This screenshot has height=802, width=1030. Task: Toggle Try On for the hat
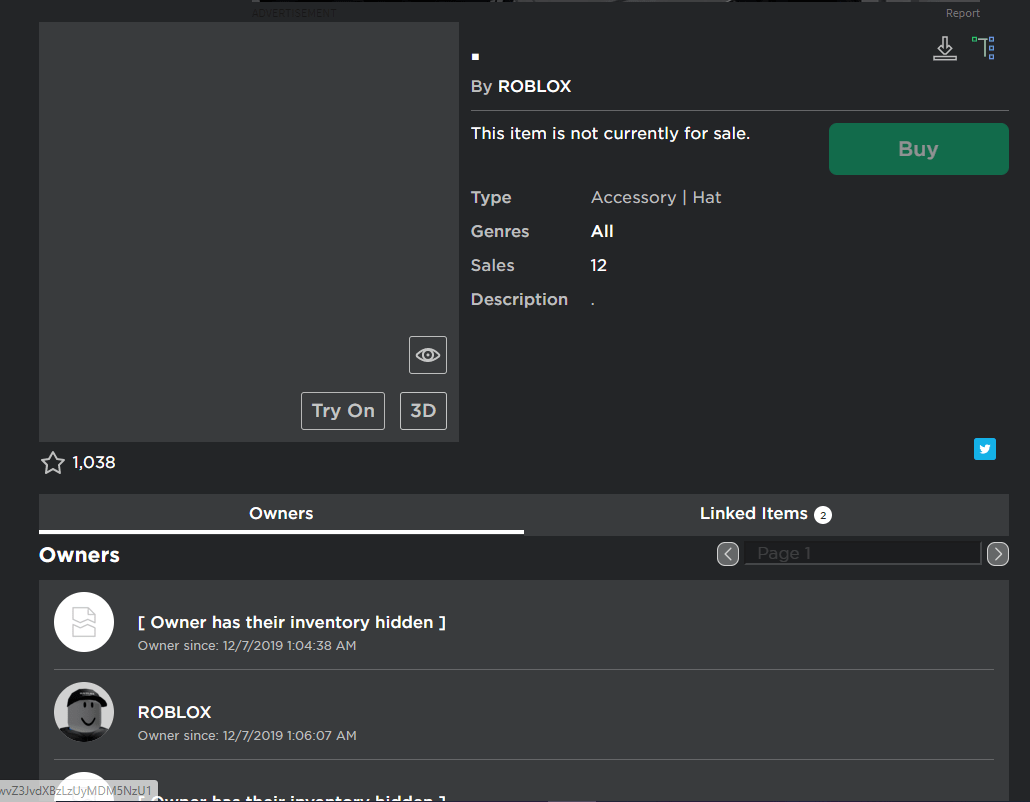(343, 411)
